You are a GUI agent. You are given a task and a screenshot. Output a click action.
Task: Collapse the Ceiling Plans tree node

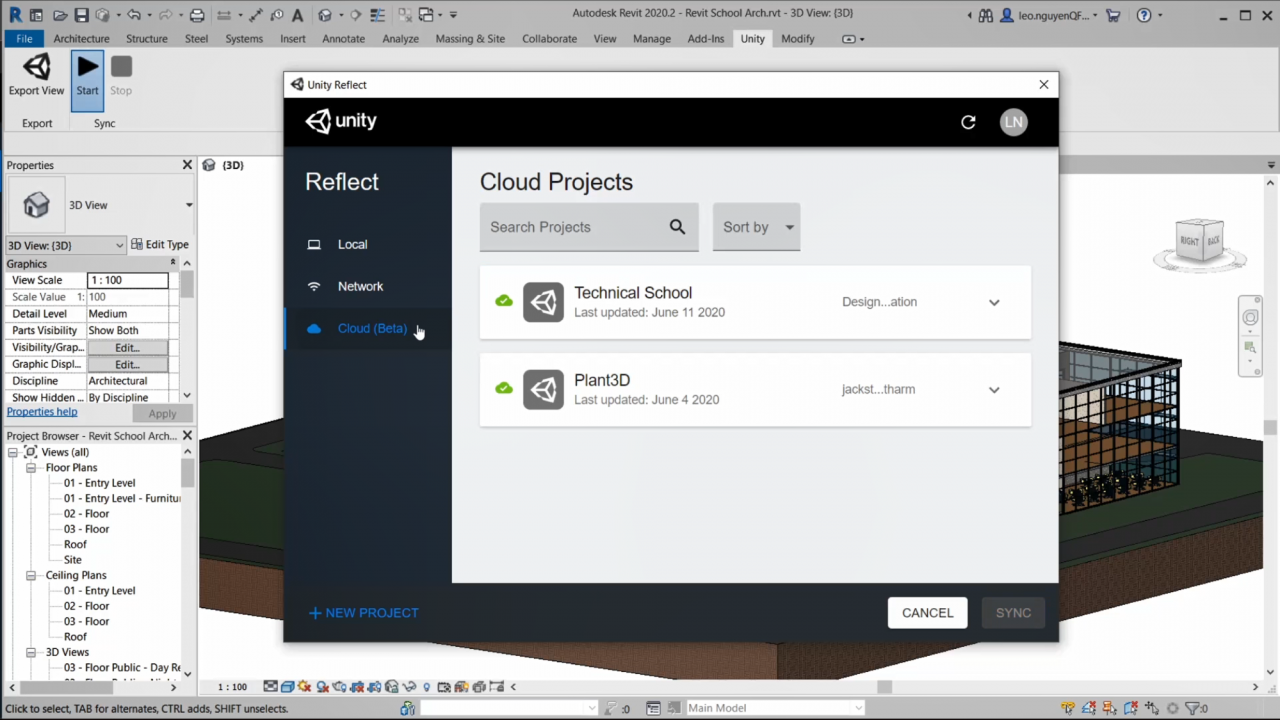pos(31,576)
